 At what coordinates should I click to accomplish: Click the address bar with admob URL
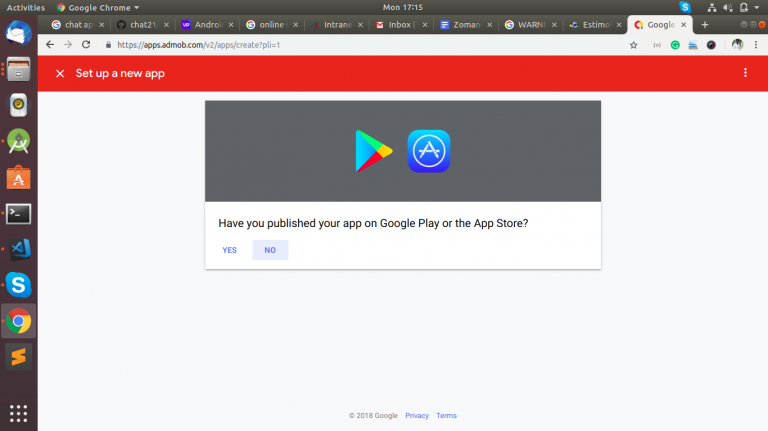[x=362, y=45]
